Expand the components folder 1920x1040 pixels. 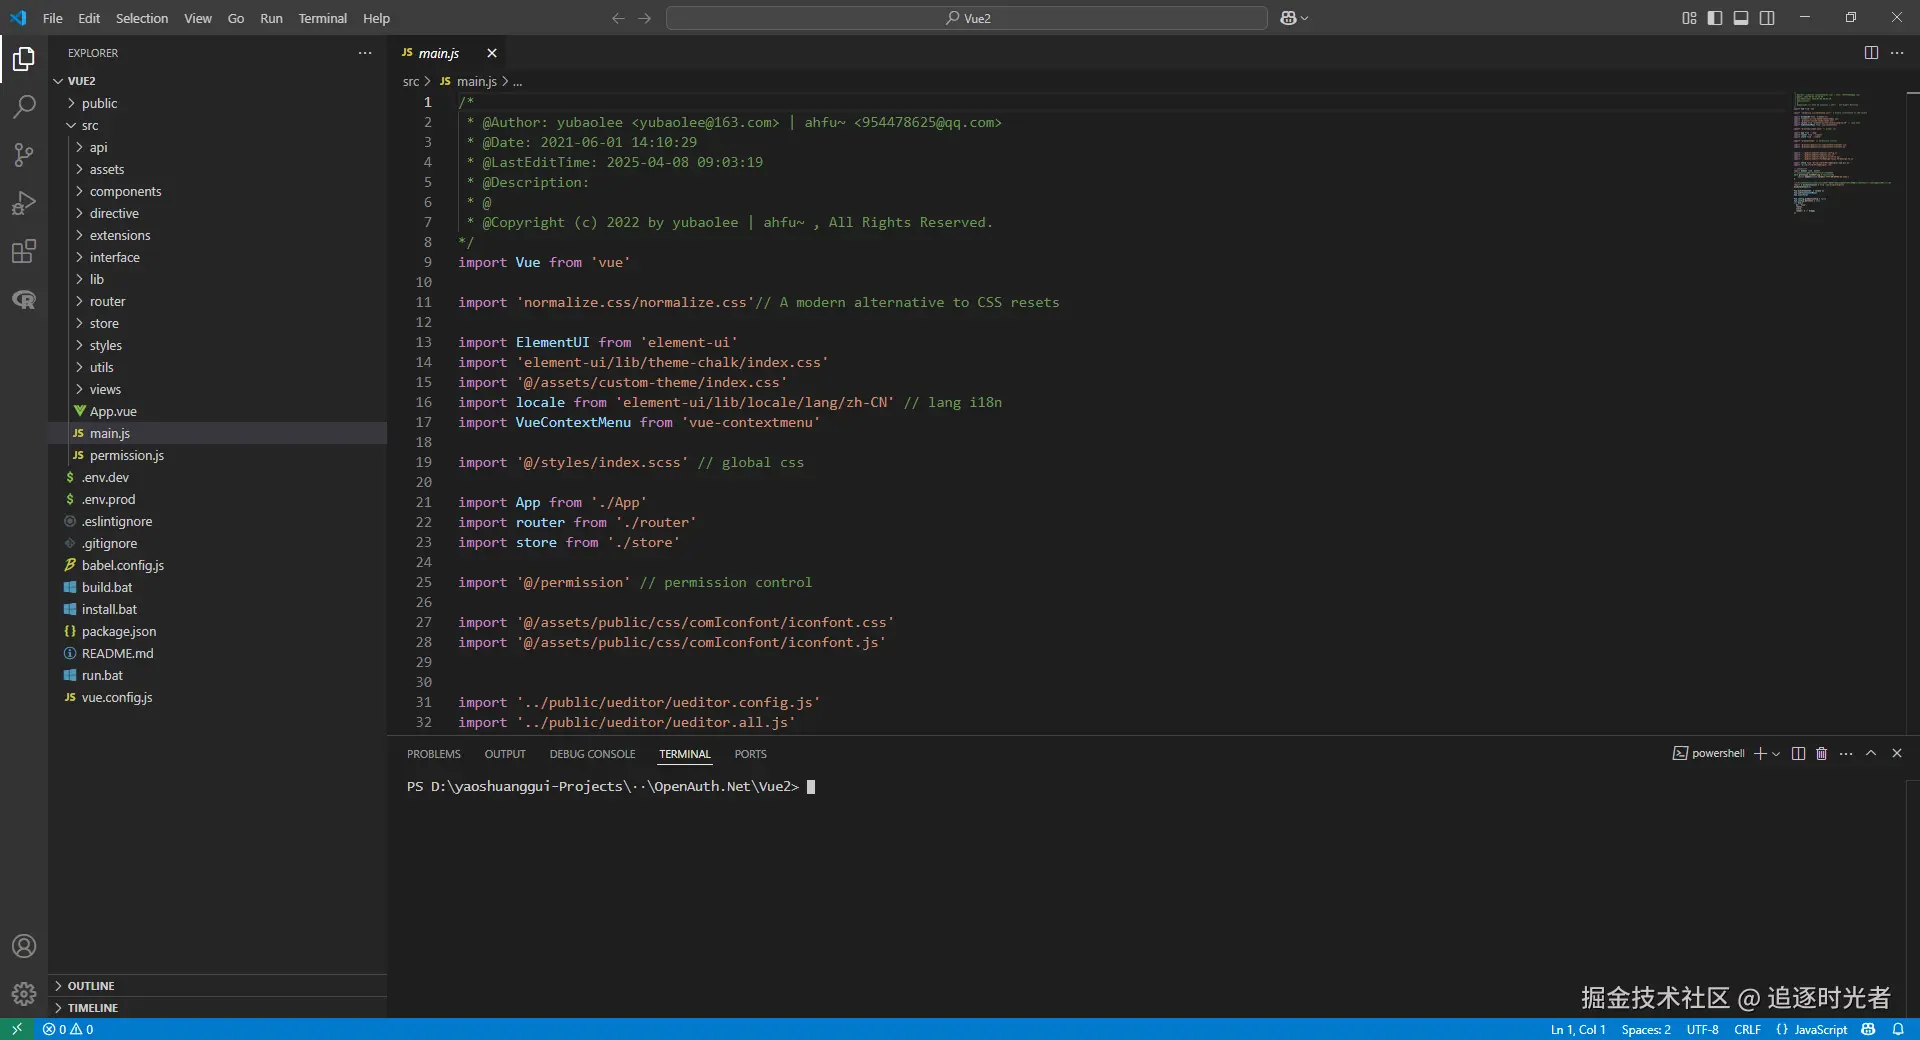coord(125,191)
